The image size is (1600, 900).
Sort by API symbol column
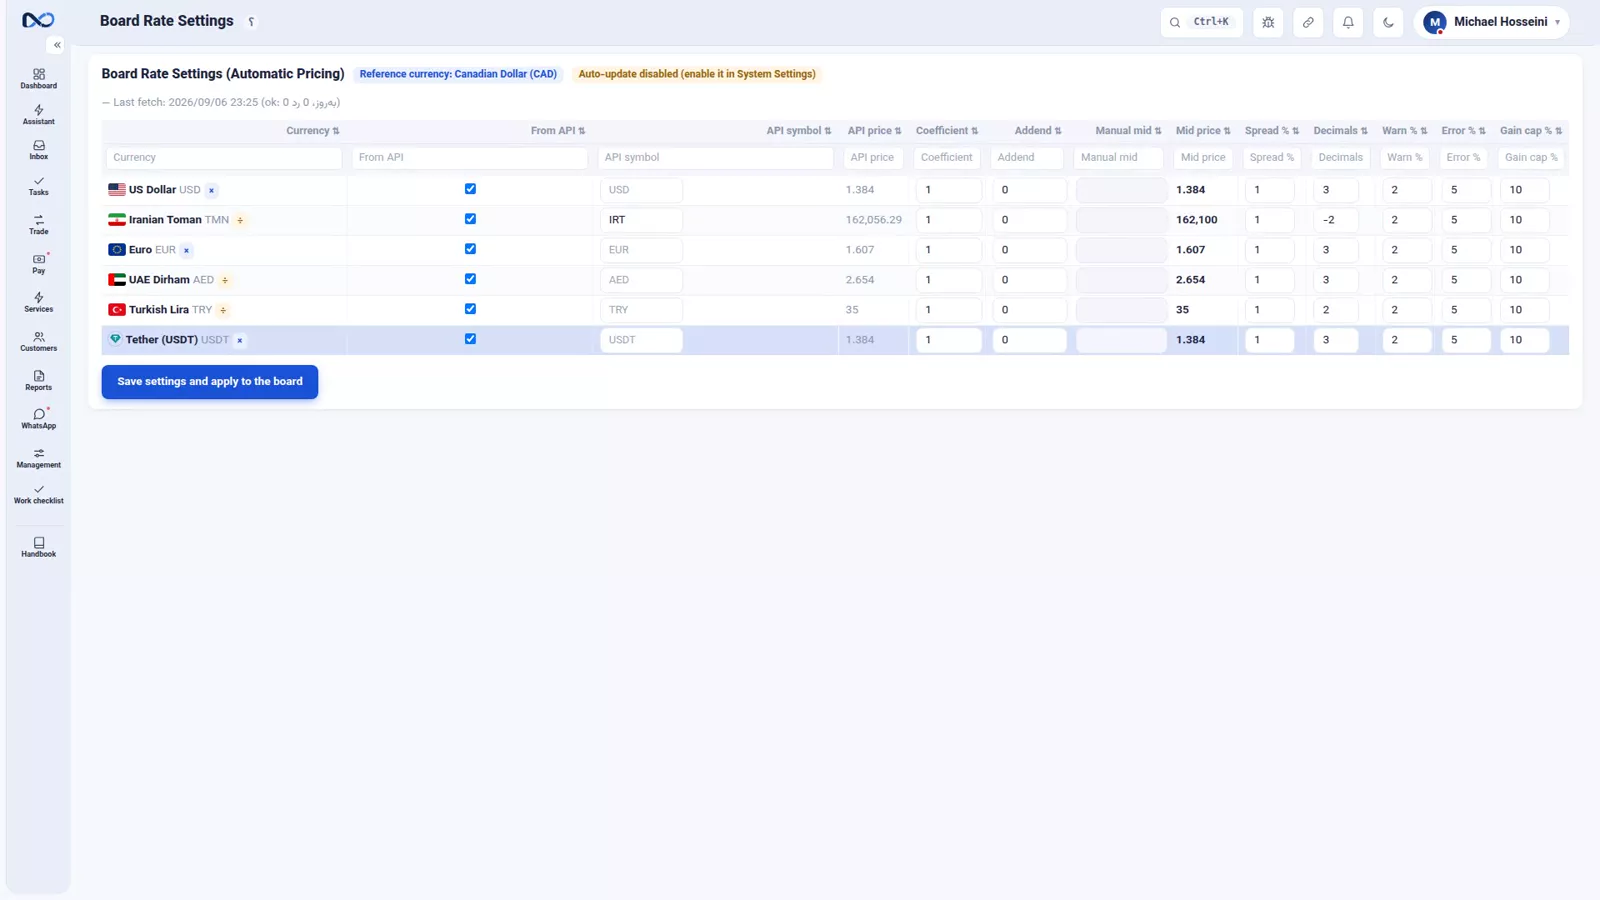pos(798,131)
